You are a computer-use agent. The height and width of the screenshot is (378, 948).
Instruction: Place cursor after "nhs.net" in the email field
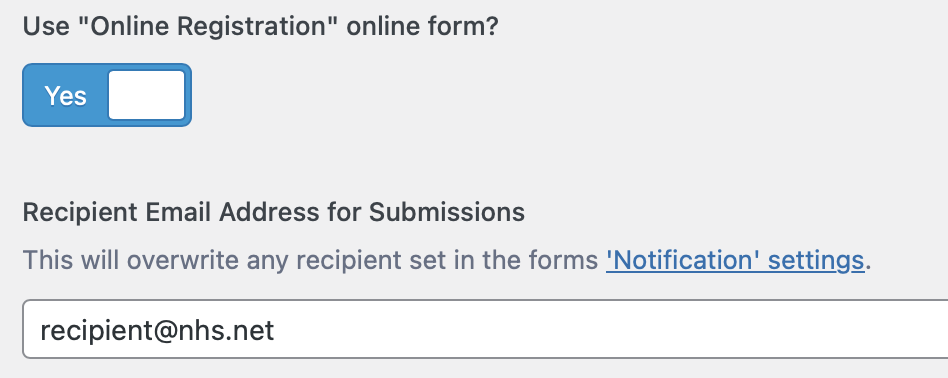(276, 330)
